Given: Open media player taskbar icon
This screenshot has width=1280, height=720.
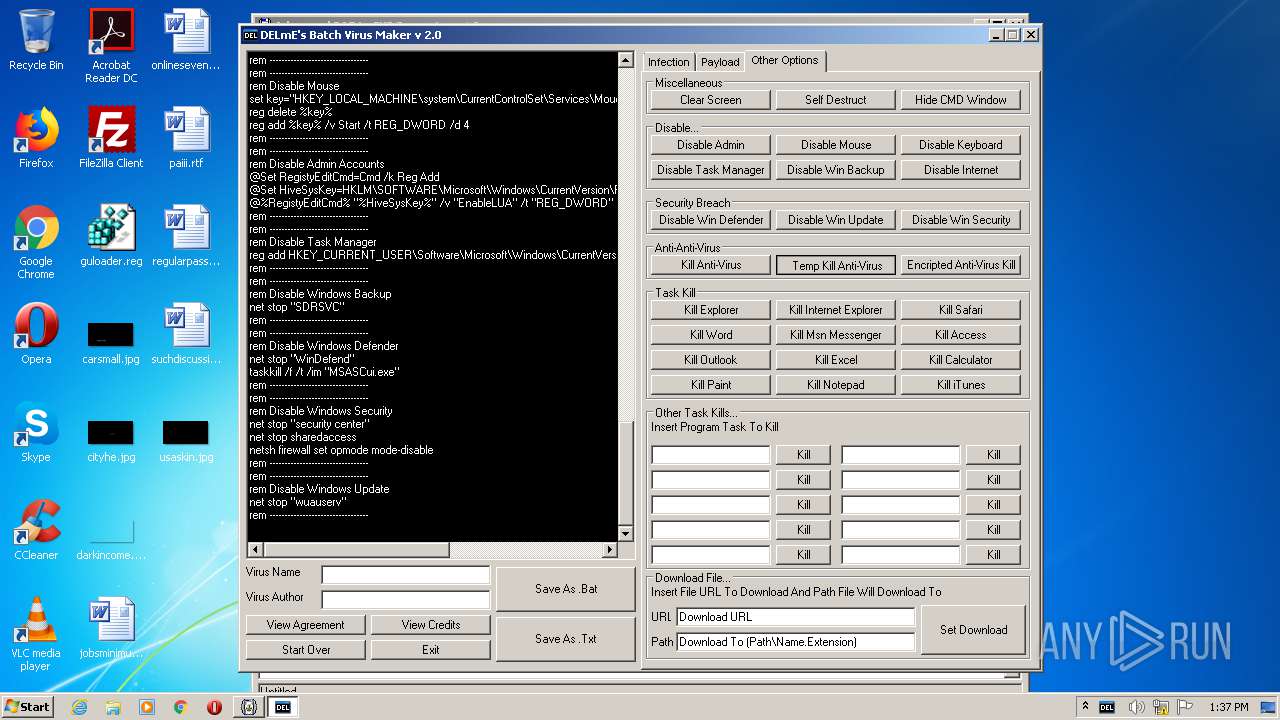Looking at the screenshot, I should (x=147, y=707).
